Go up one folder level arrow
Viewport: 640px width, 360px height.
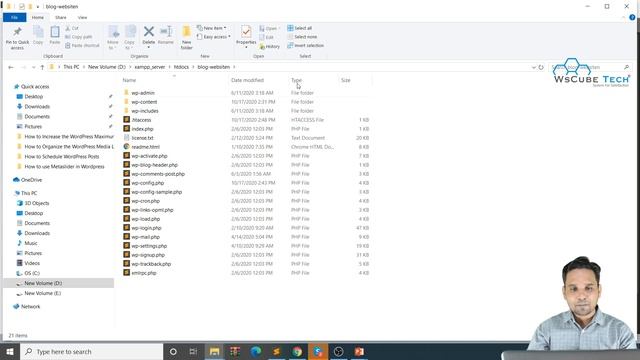point(42,67)
